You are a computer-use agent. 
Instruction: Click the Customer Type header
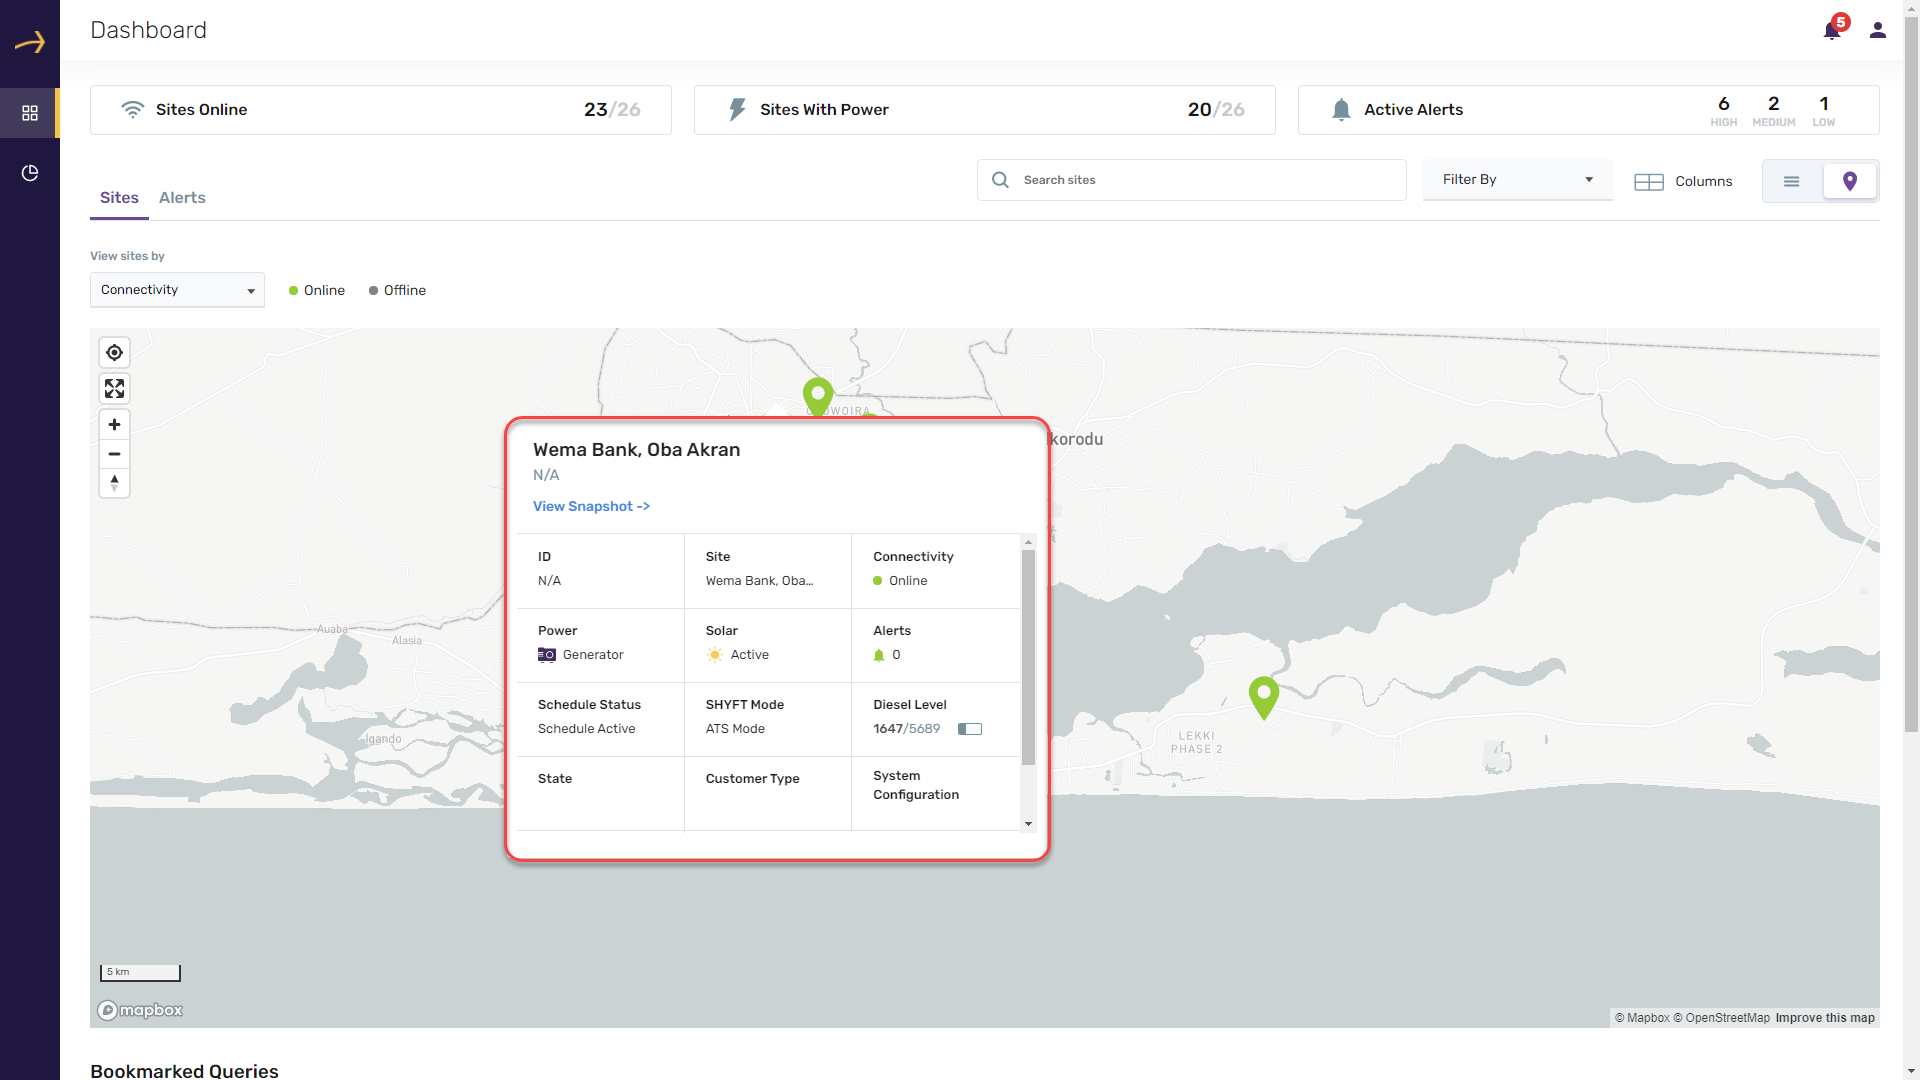click(x=752, y=779)
